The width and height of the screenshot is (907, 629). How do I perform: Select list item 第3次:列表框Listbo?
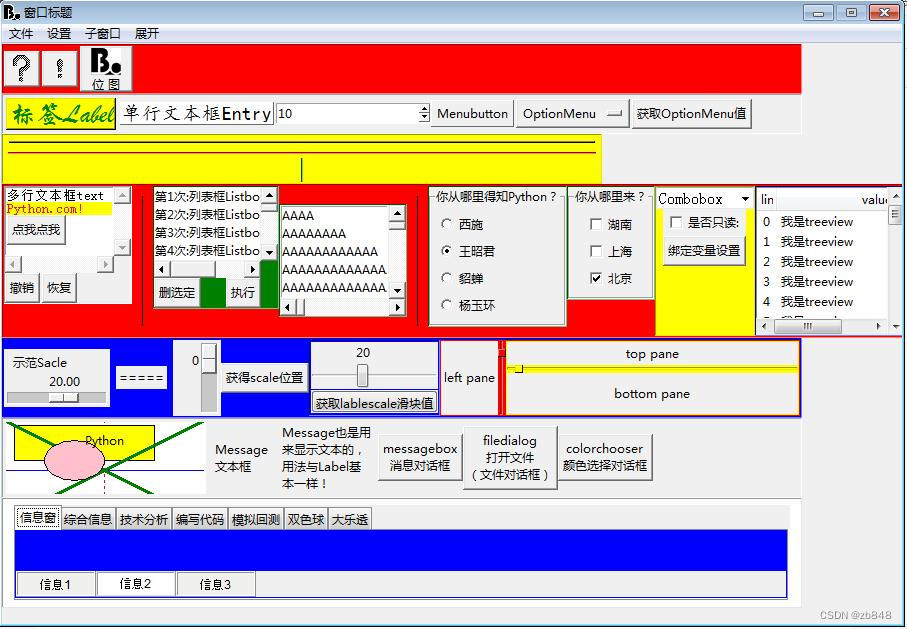click(207, 232)
